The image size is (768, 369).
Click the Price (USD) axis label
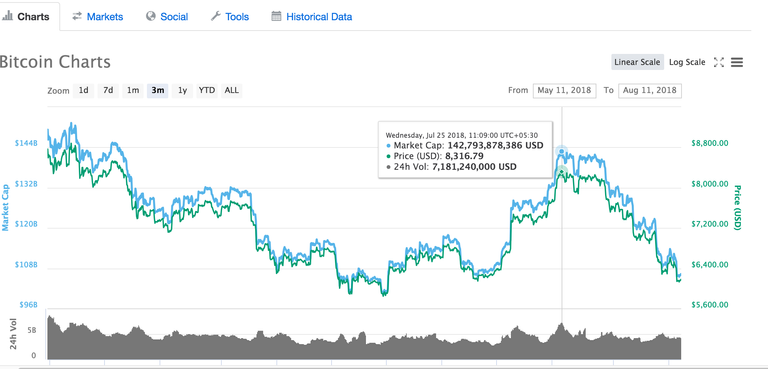[x=738, y=207]
